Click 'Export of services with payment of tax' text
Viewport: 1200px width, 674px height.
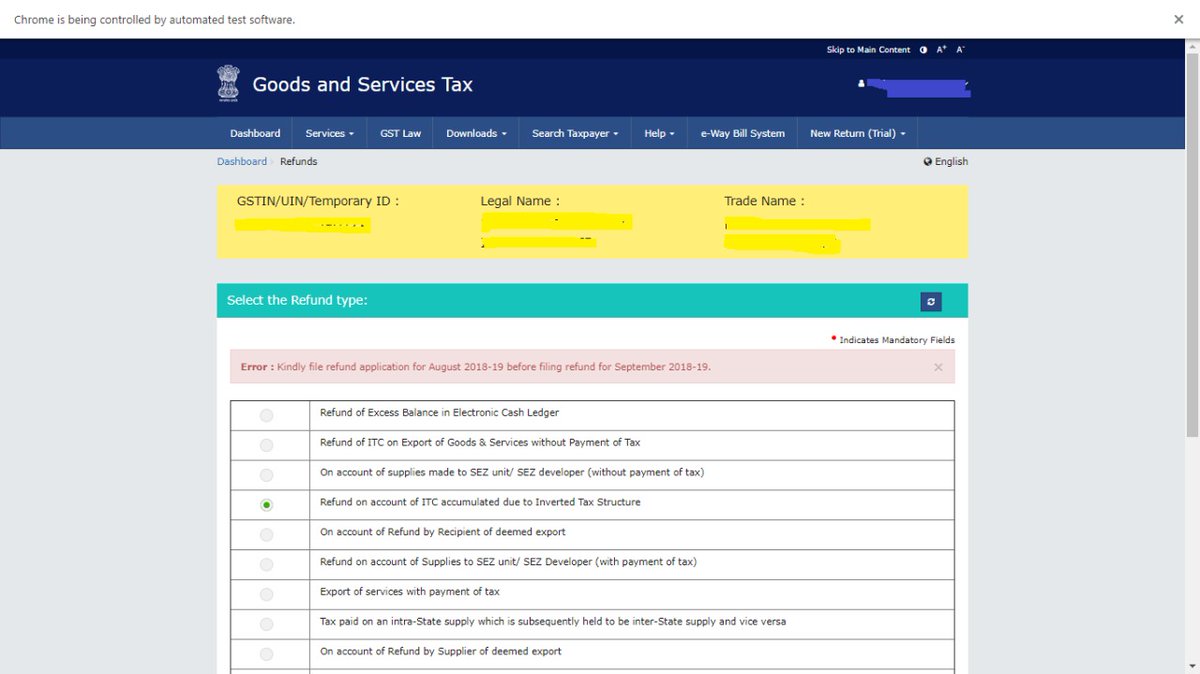[x=410, y=591]
